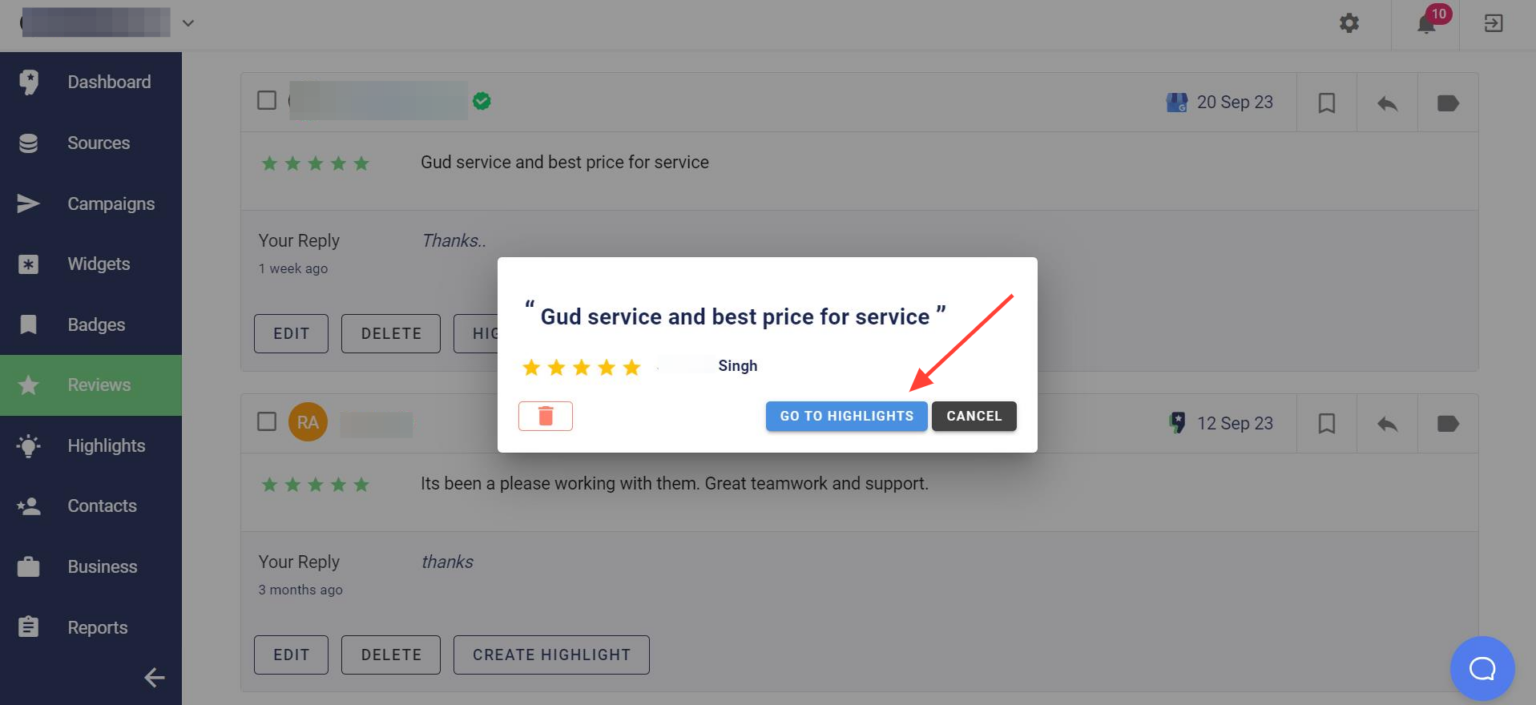This screenshot has width=1536, height=705.
Task: Click Cancel in the highlight dialog
Action: [973, 416]
